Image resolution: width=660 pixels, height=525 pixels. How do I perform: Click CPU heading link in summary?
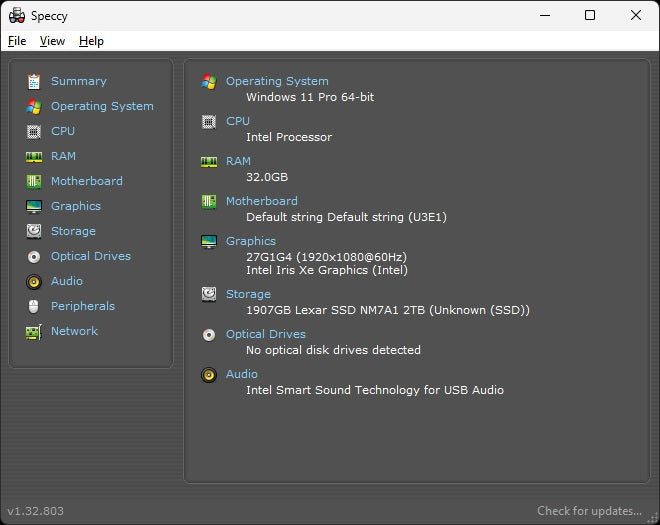pyautogui.click(x=238, y=121)
